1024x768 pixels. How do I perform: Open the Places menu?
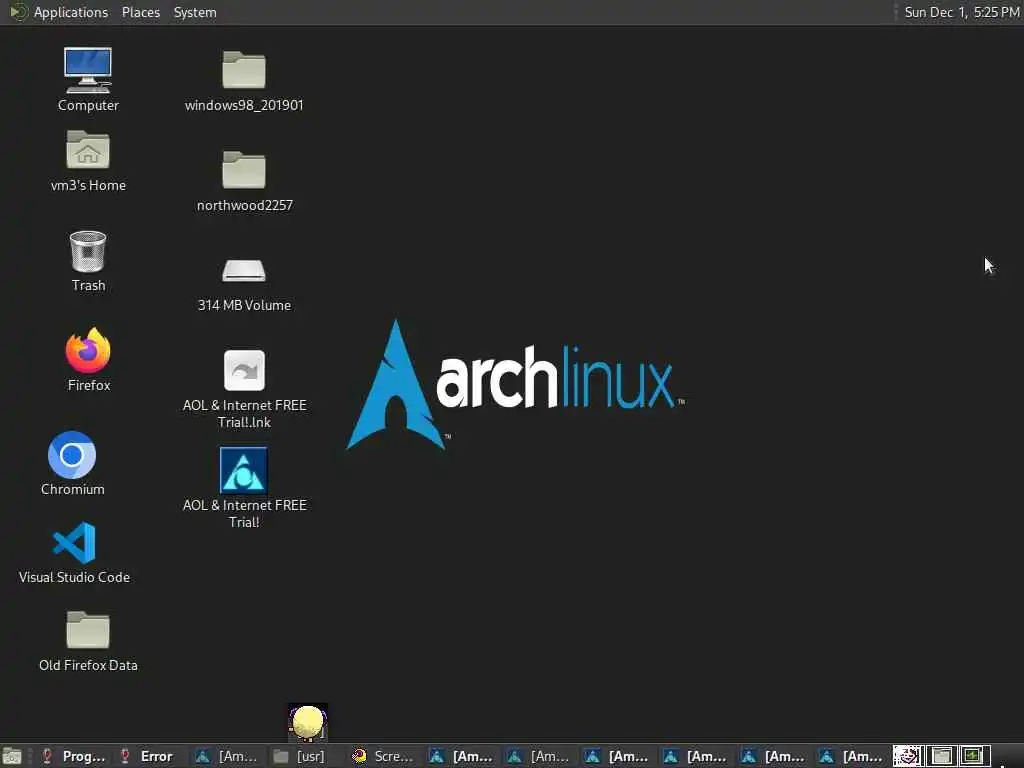click(141, 12)
